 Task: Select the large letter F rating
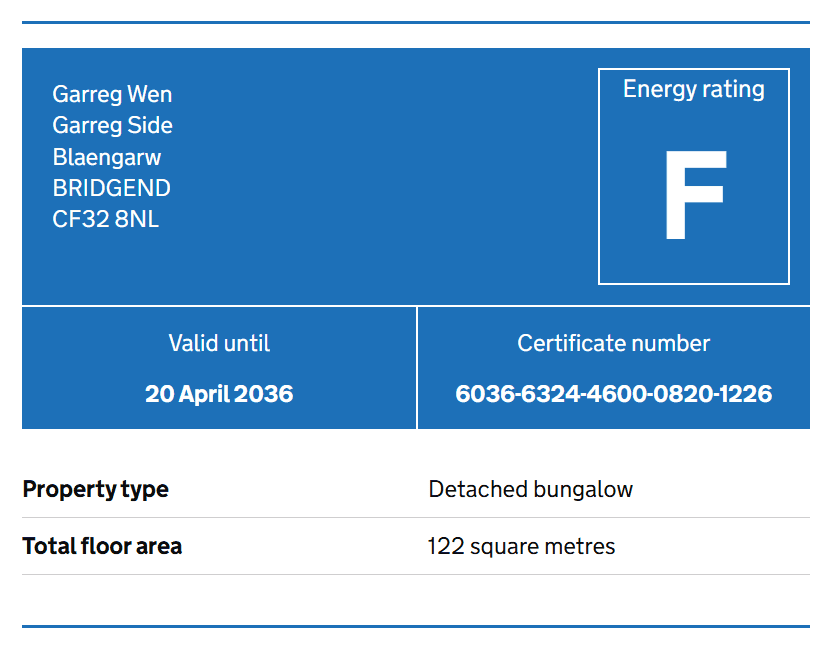696,194
